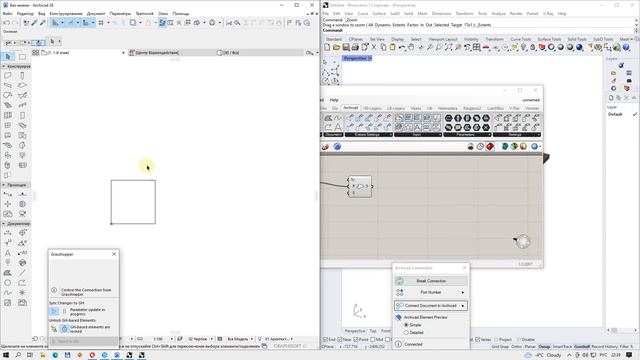Click the component node on Grasshopper canvas
The height and width of the screenshot is (360, 640).
[x=360, y=186]
